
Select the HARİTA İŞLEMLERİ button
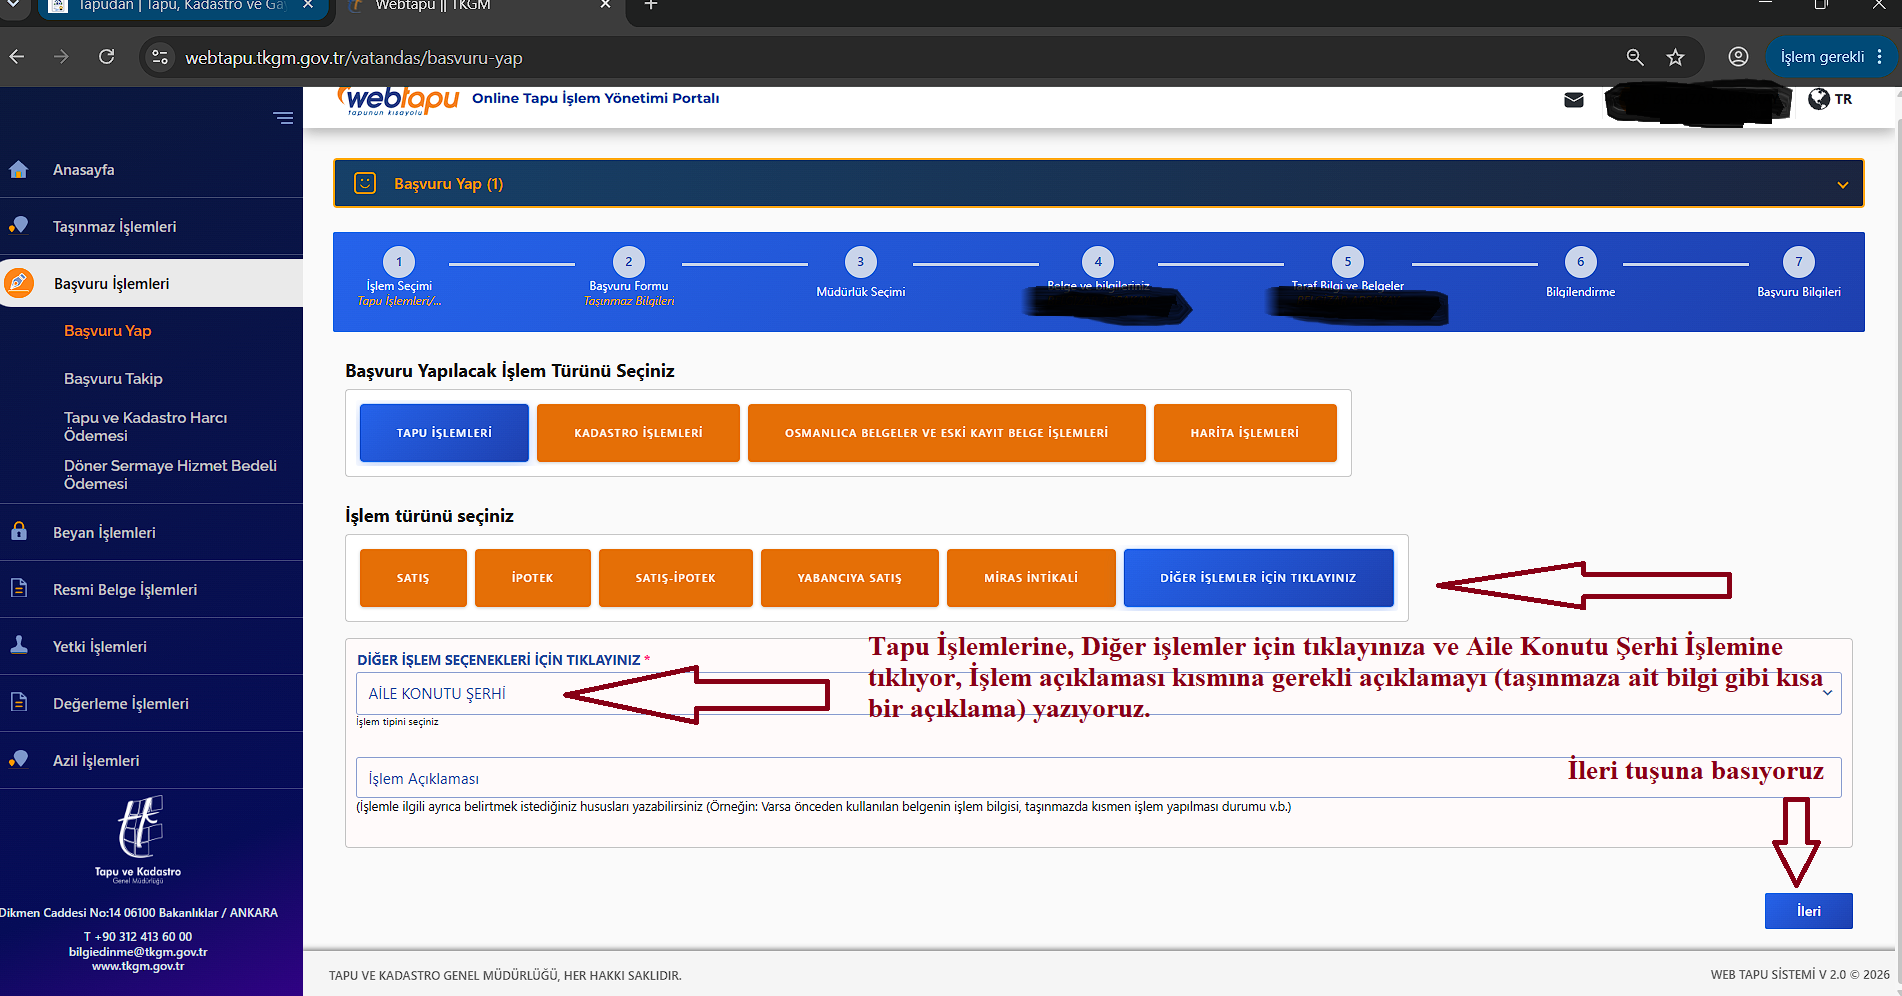[1245, 433]
